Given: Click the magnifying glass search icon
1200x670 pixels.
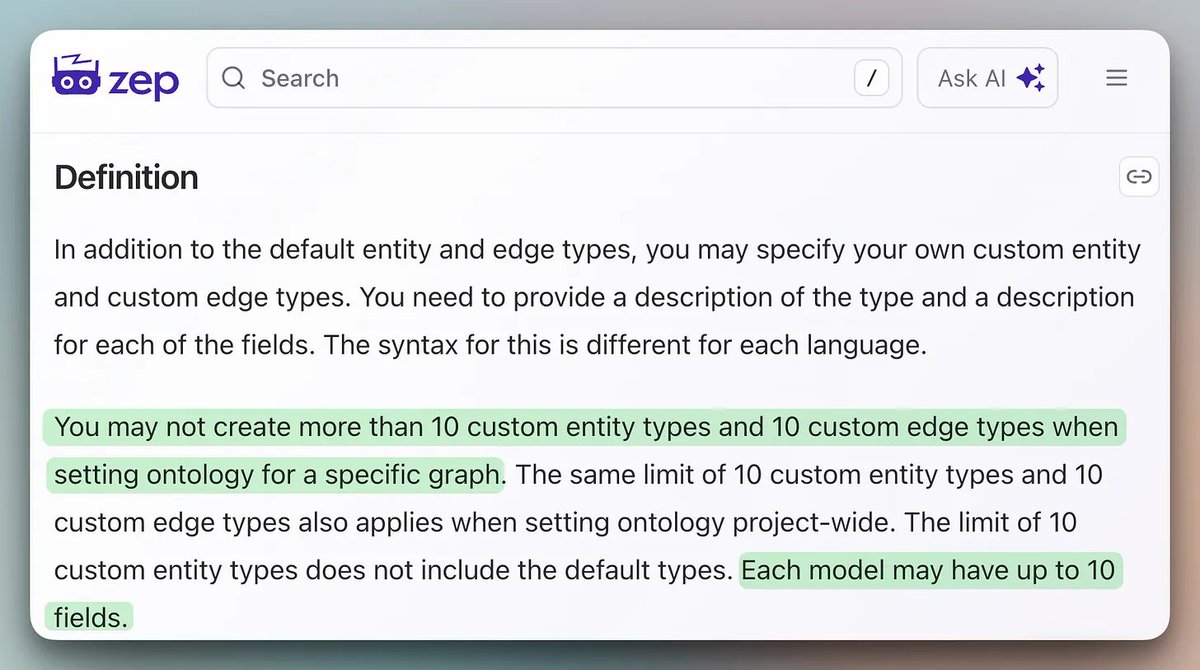Looking at the screenshot, I should (234, 78).
